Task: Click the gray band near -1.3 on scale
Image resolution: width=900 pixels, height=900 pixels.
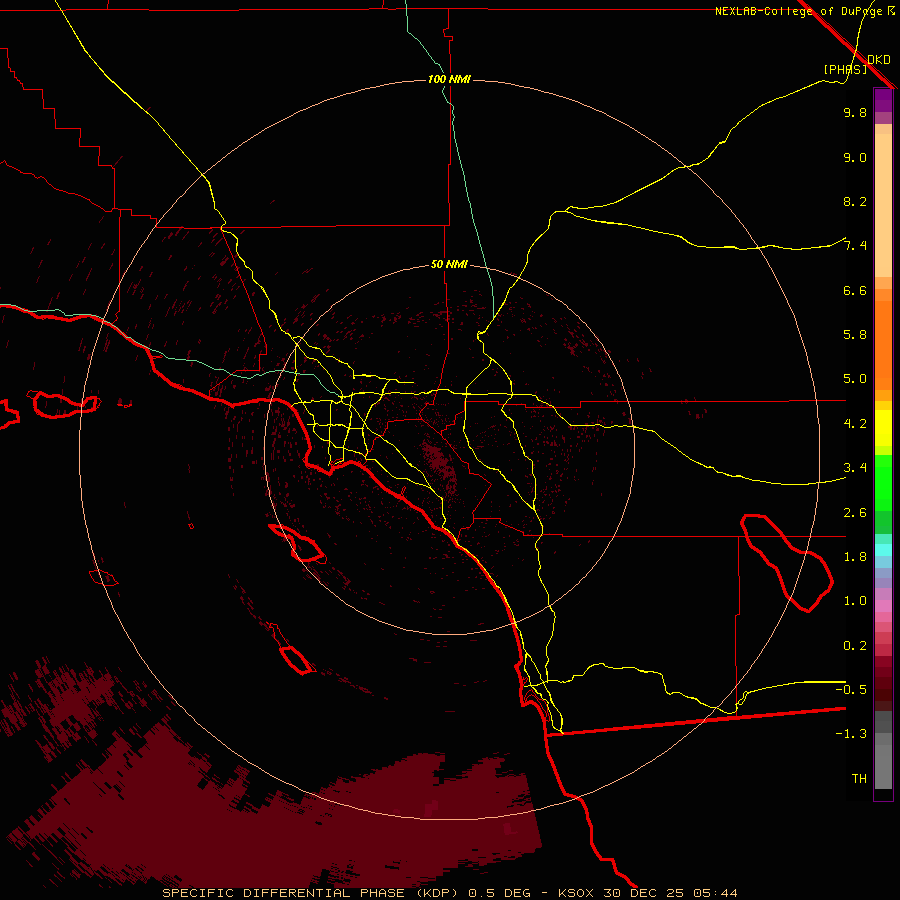Action: click(883, 735)
